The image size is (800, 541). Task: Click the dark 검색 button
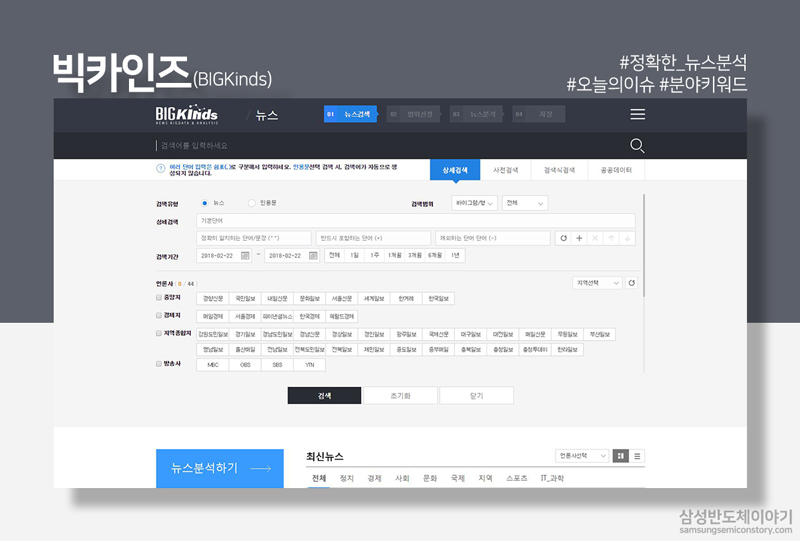(324, 396)
